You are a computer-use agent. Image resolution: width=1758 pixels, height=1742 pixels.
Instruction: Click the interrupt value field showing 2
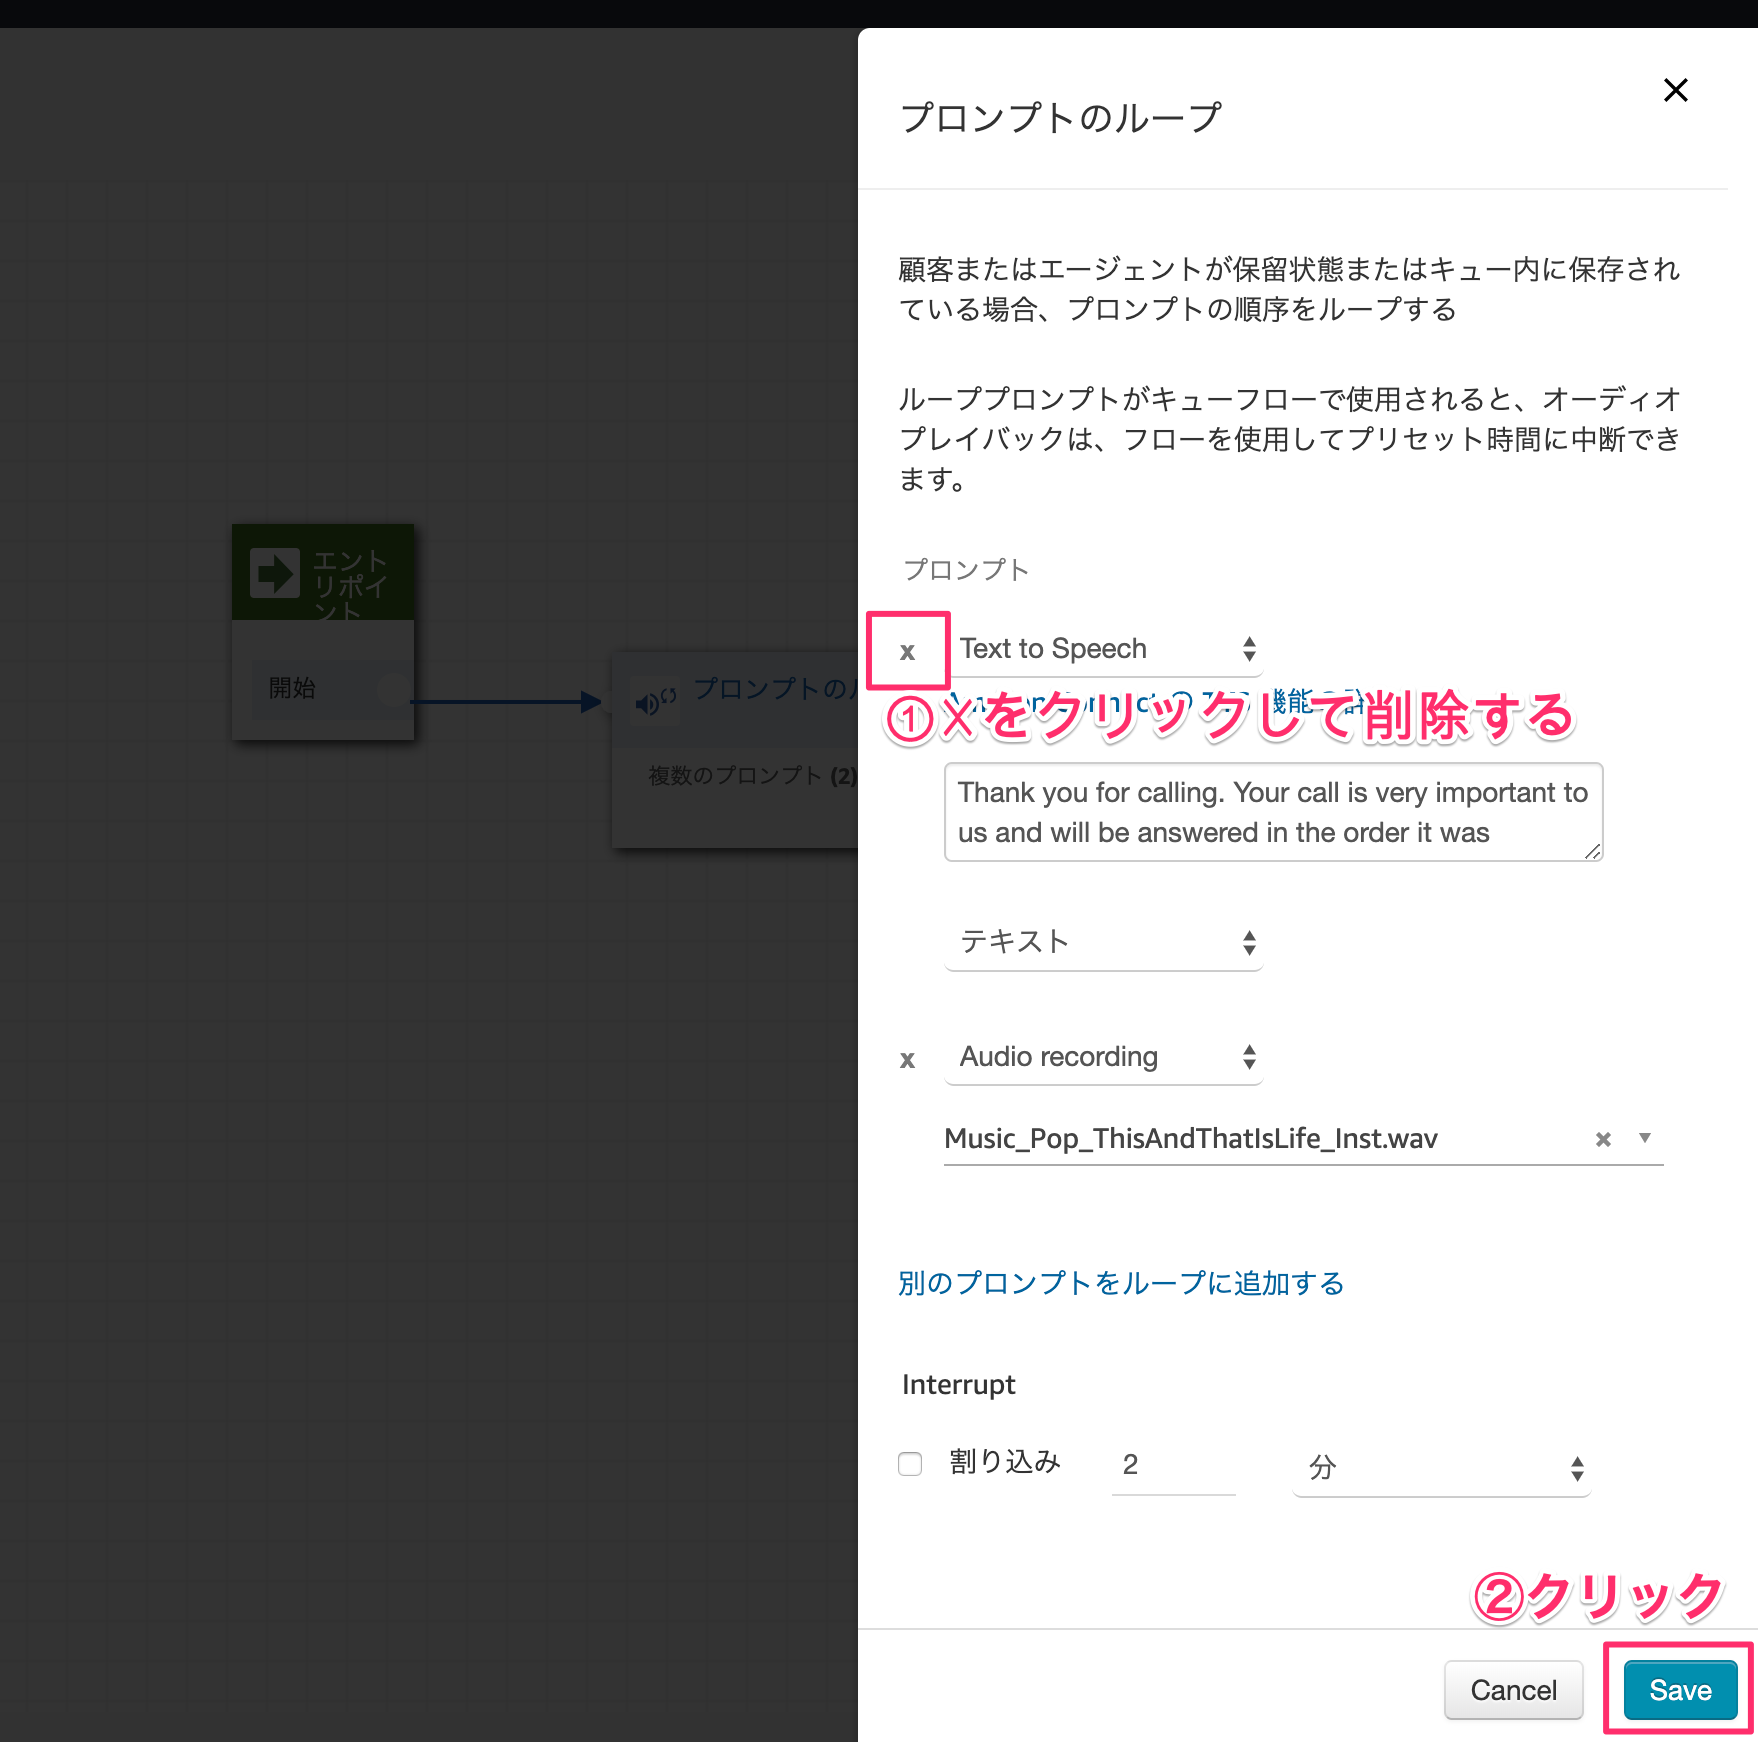(1174, 1465)
